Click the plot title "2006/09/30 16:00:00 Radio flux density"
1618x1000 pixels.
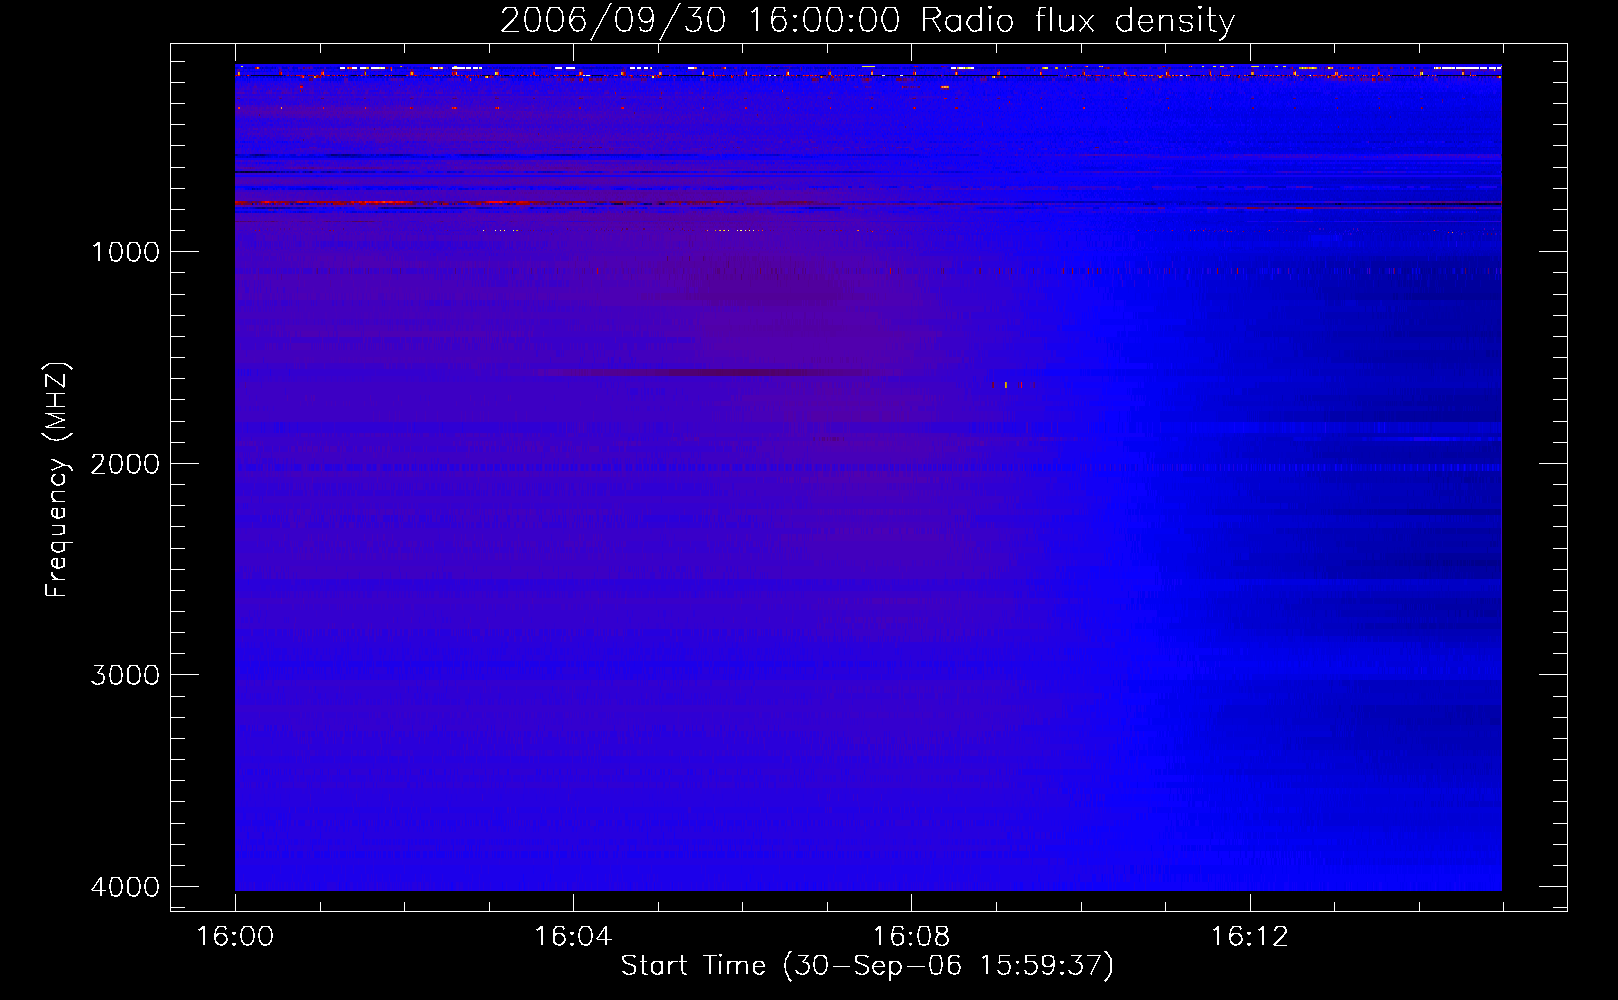click(867, 20)
